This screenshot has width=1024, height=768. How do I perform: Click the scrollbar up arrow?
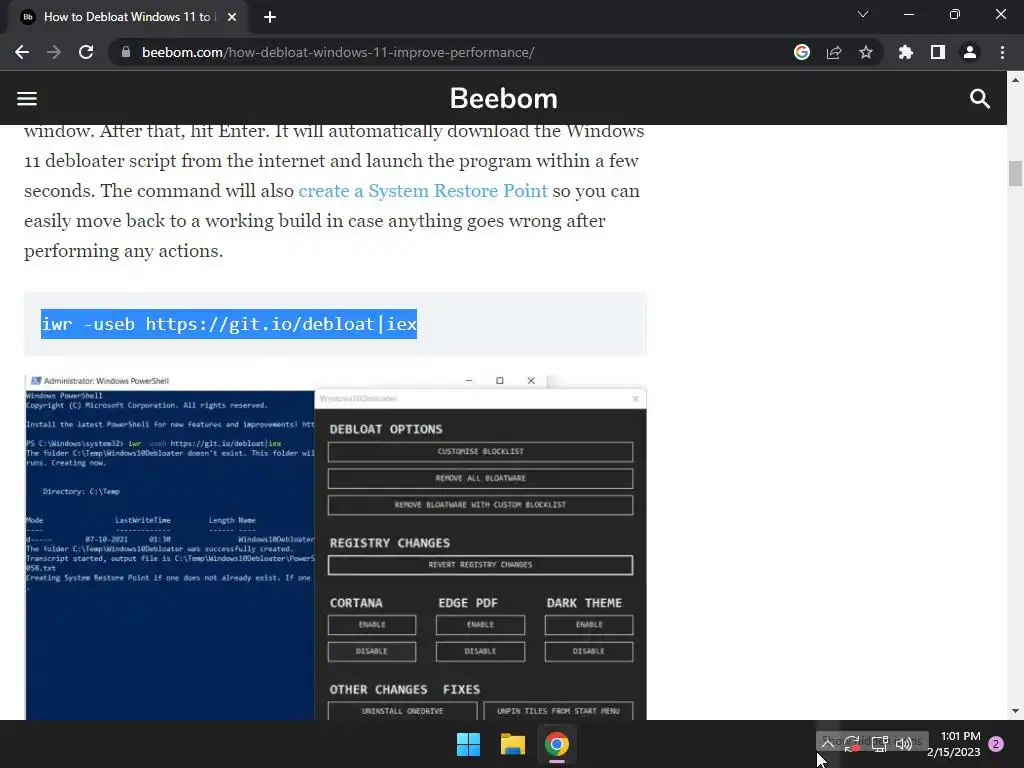[x=1015, y=80]
